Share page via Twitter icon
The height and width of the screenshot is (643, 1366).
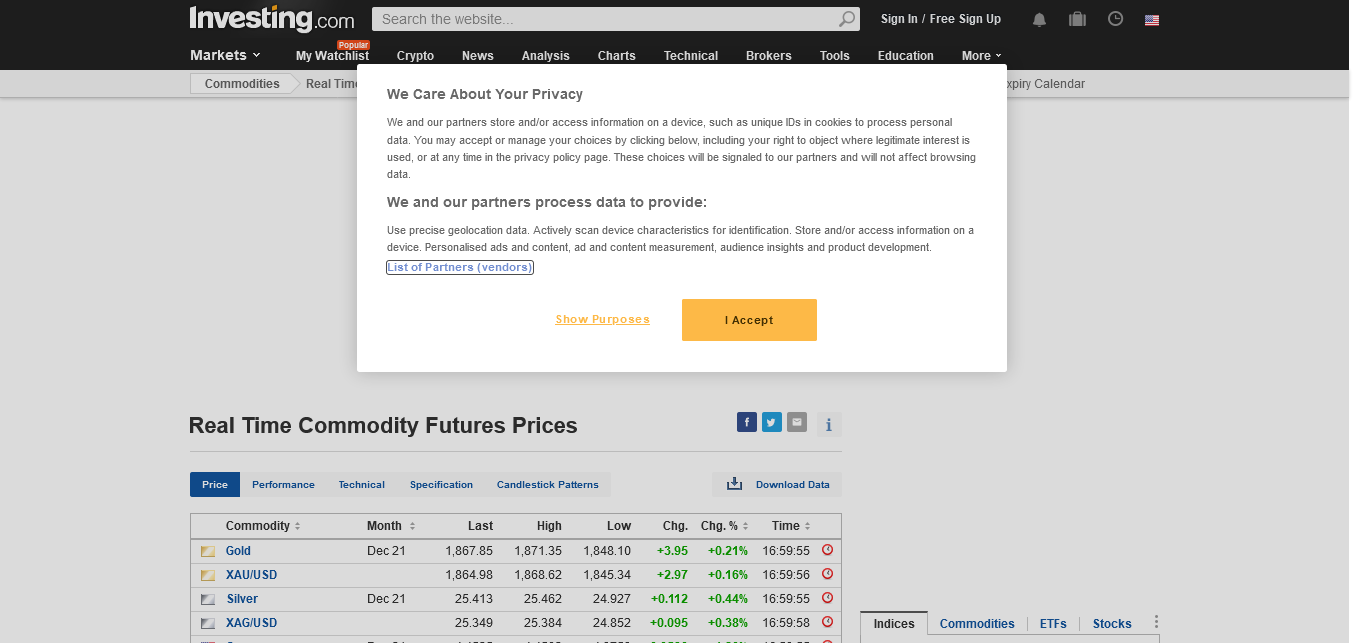pos(772,422)
